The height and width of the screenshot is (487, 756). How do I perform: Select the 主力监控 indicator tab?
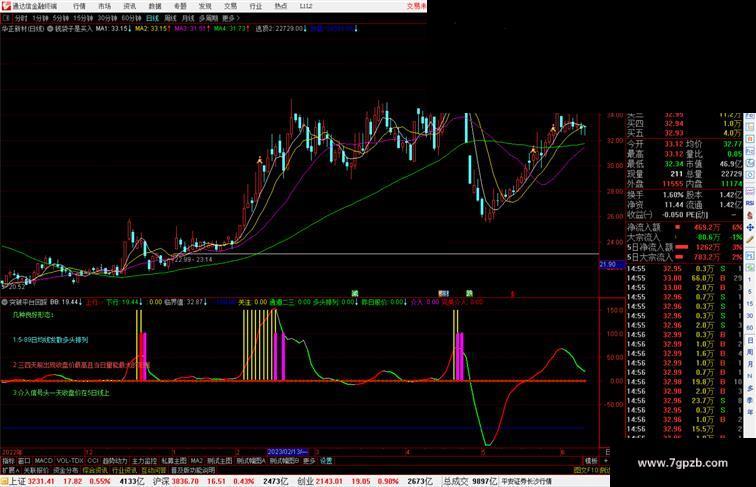(145, 461)
